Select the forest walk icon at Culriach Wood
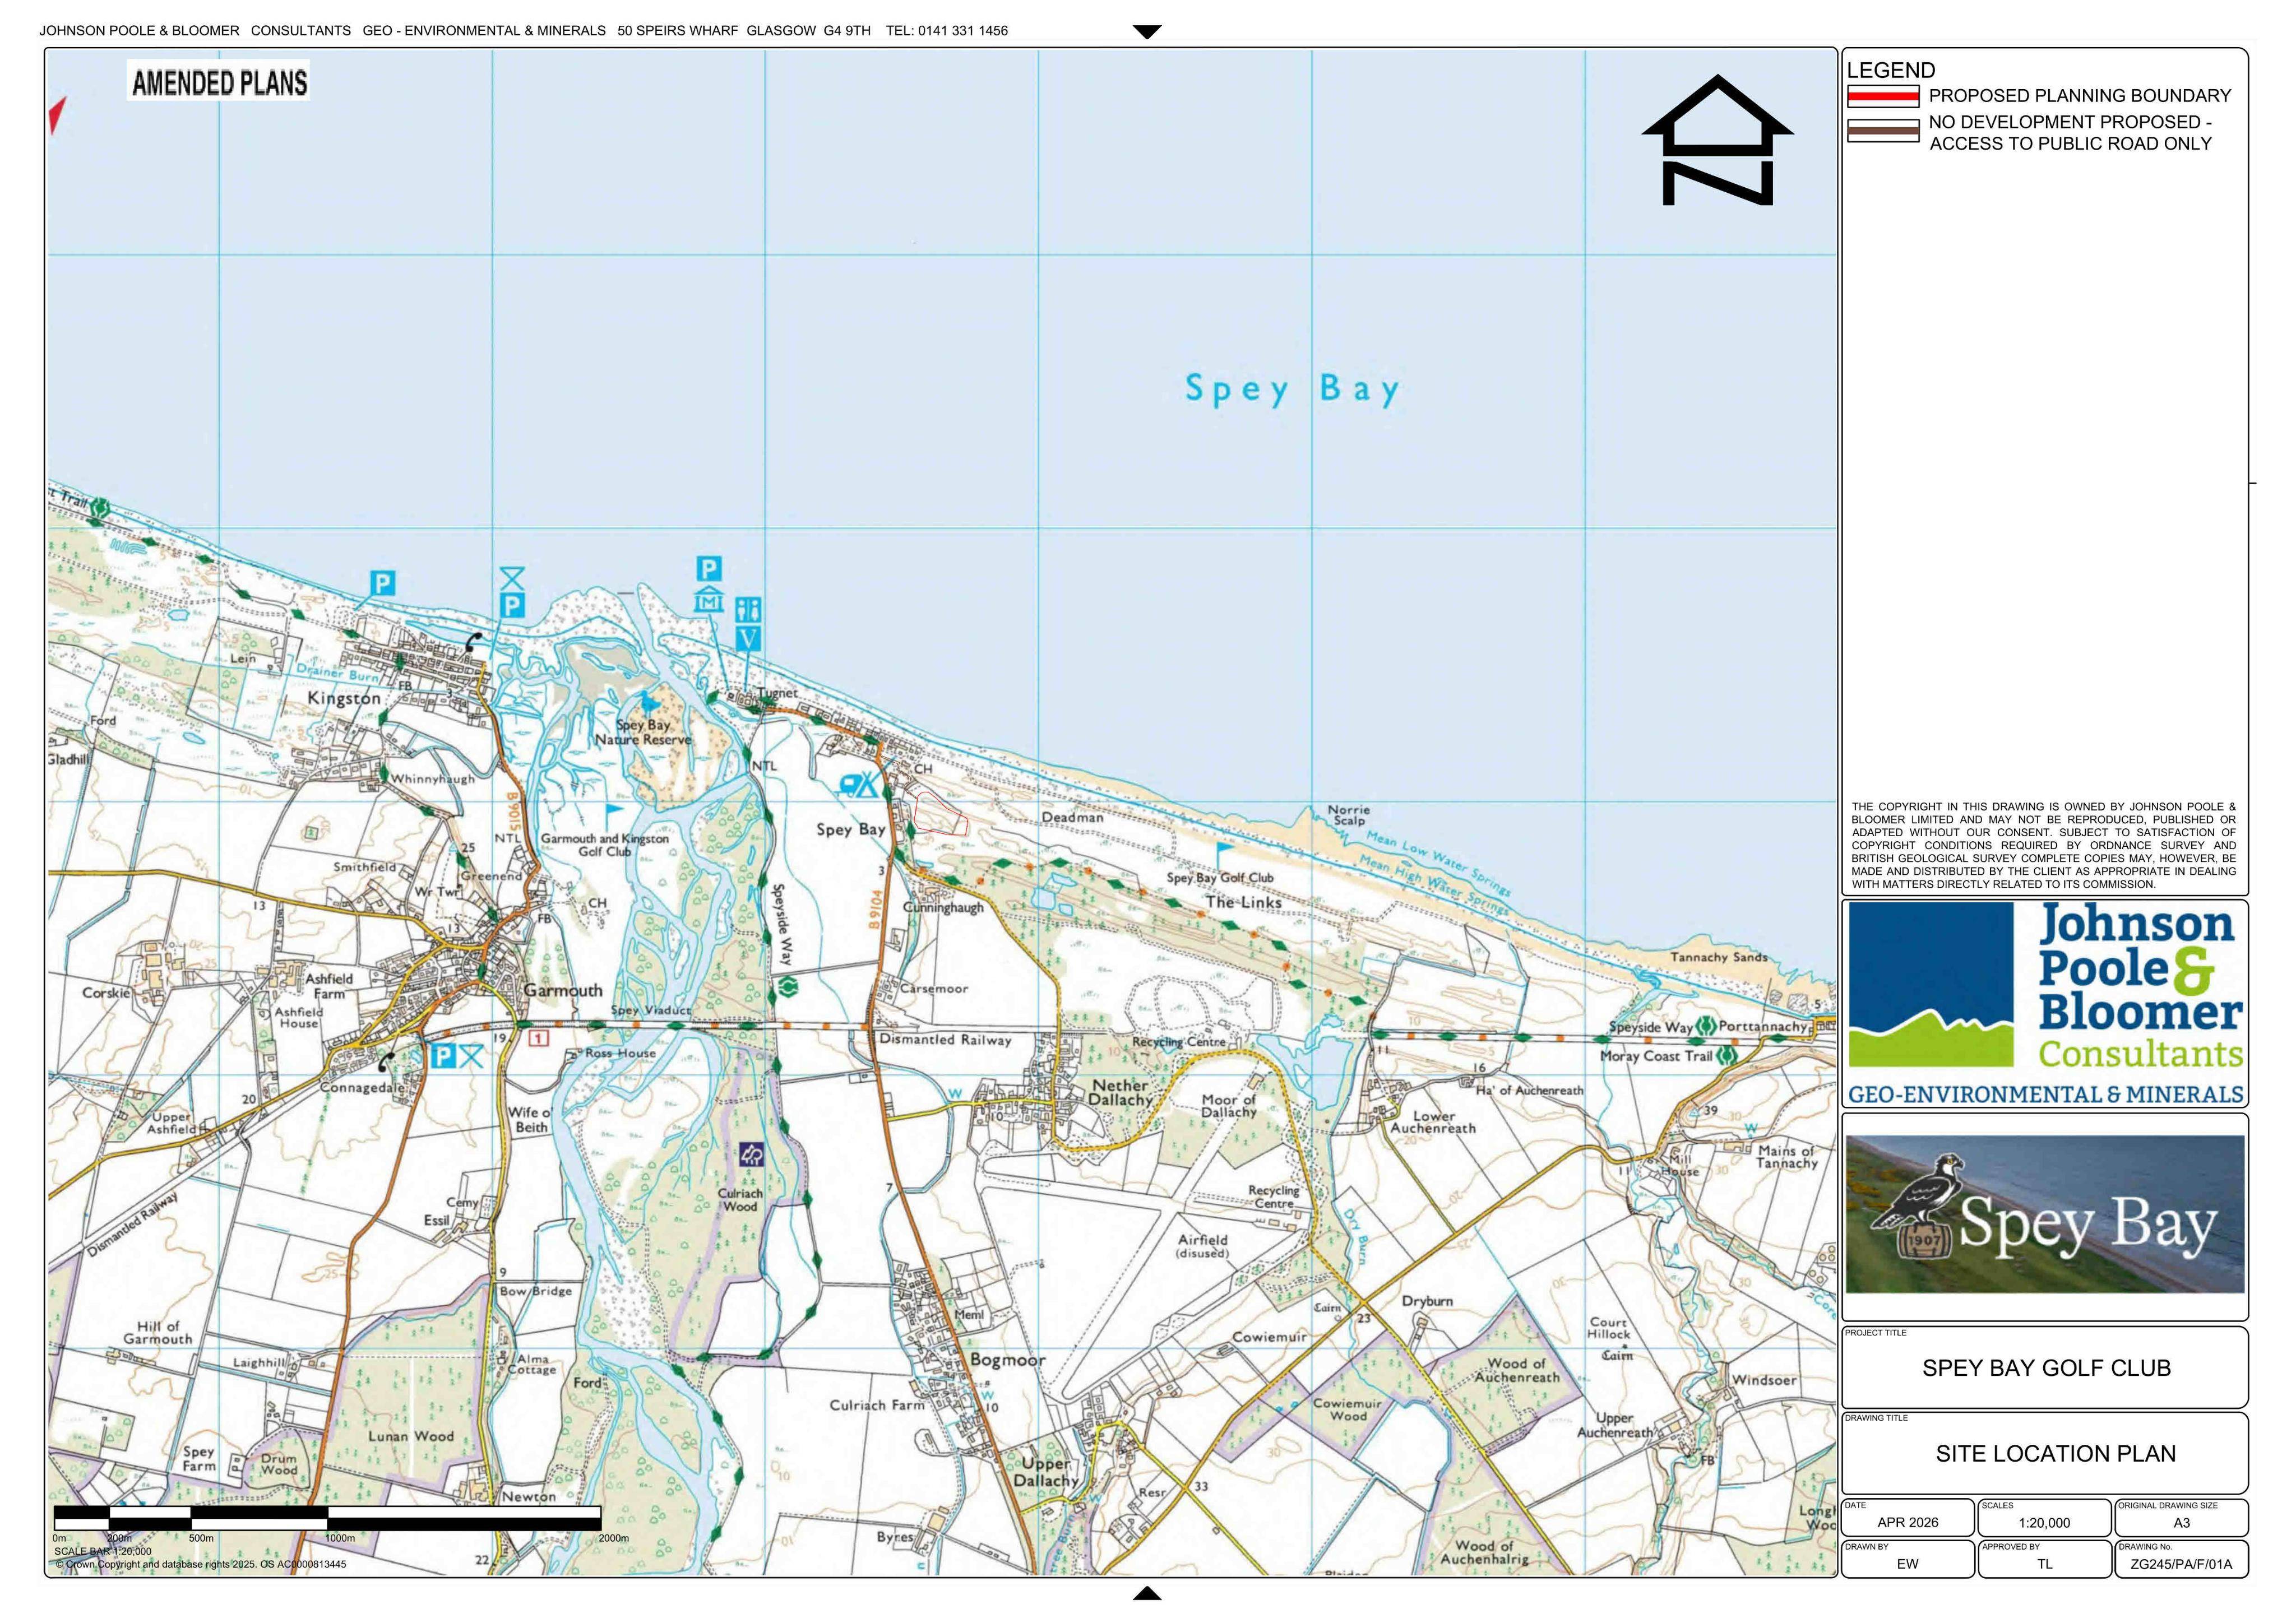This screenshot has height=1623, width=2296. click(751, 1155)
